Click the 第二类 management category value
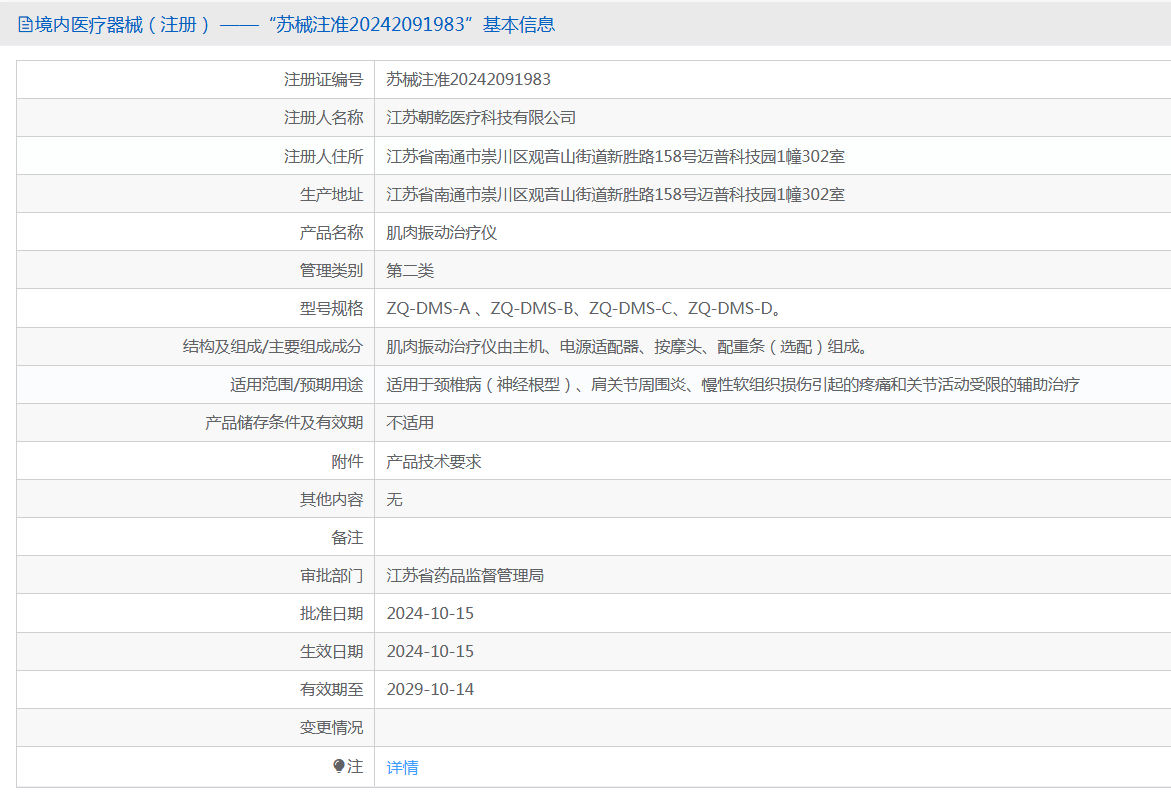Image resolution: width=1171 pixels, height=795 pixels. coord(410,271)
